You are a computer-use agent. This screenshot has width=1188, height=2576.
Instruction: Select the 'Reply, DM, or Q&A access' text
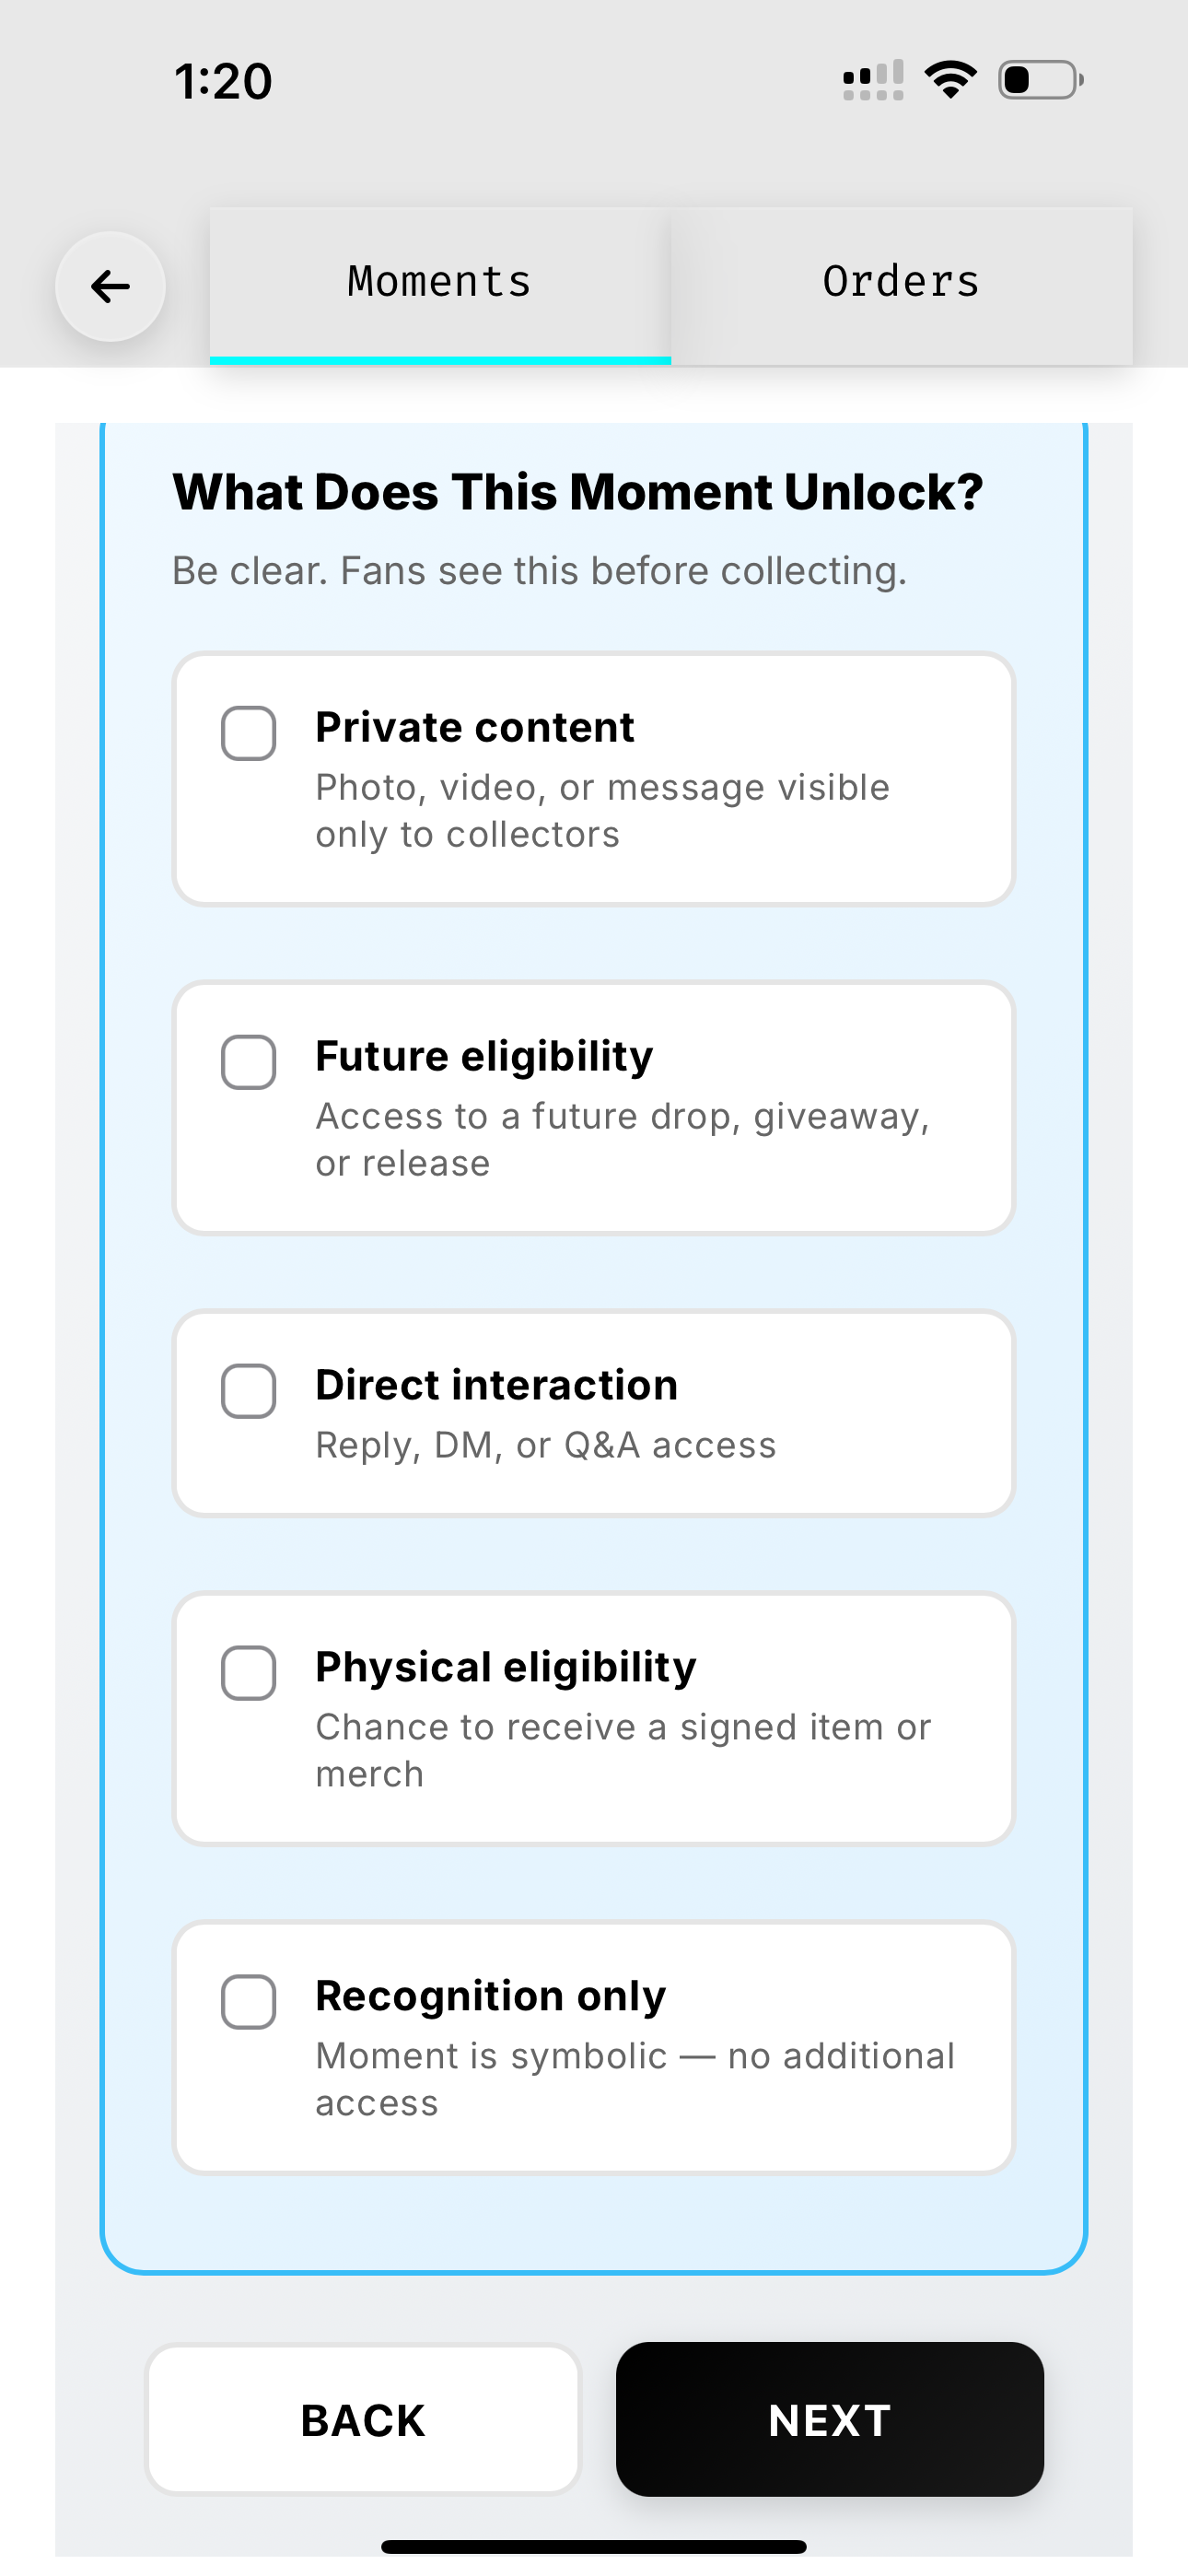(x=546, y=1445)
